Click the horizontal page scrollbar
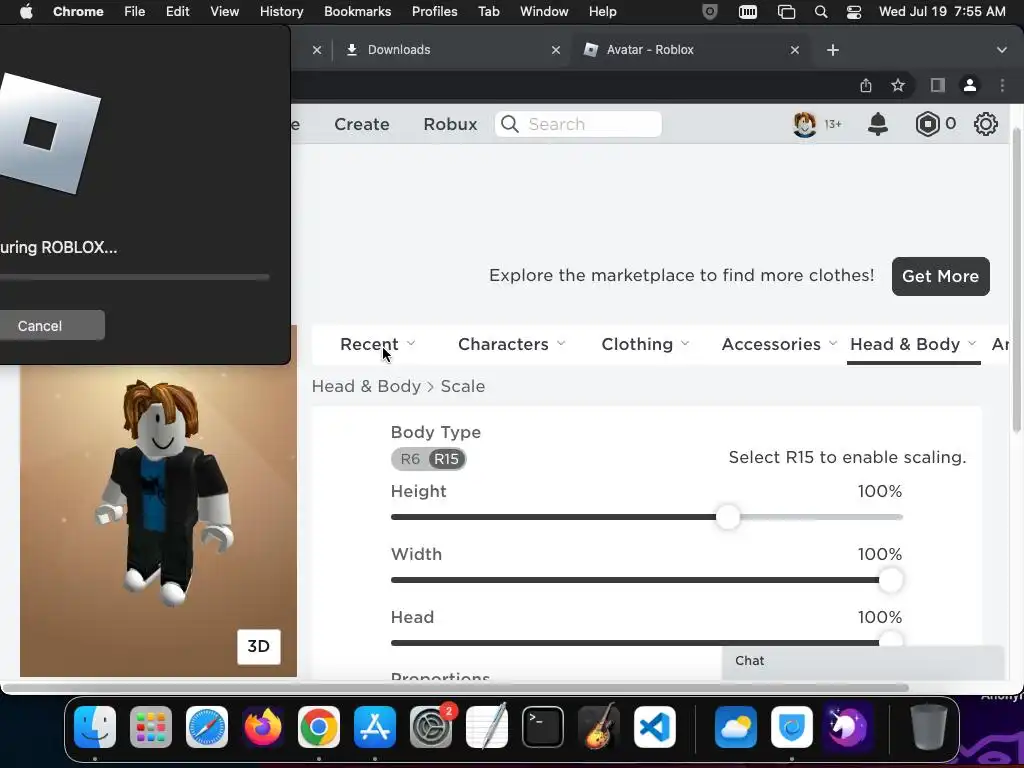Screen dimensions: 1024x768 coord(455,688)
